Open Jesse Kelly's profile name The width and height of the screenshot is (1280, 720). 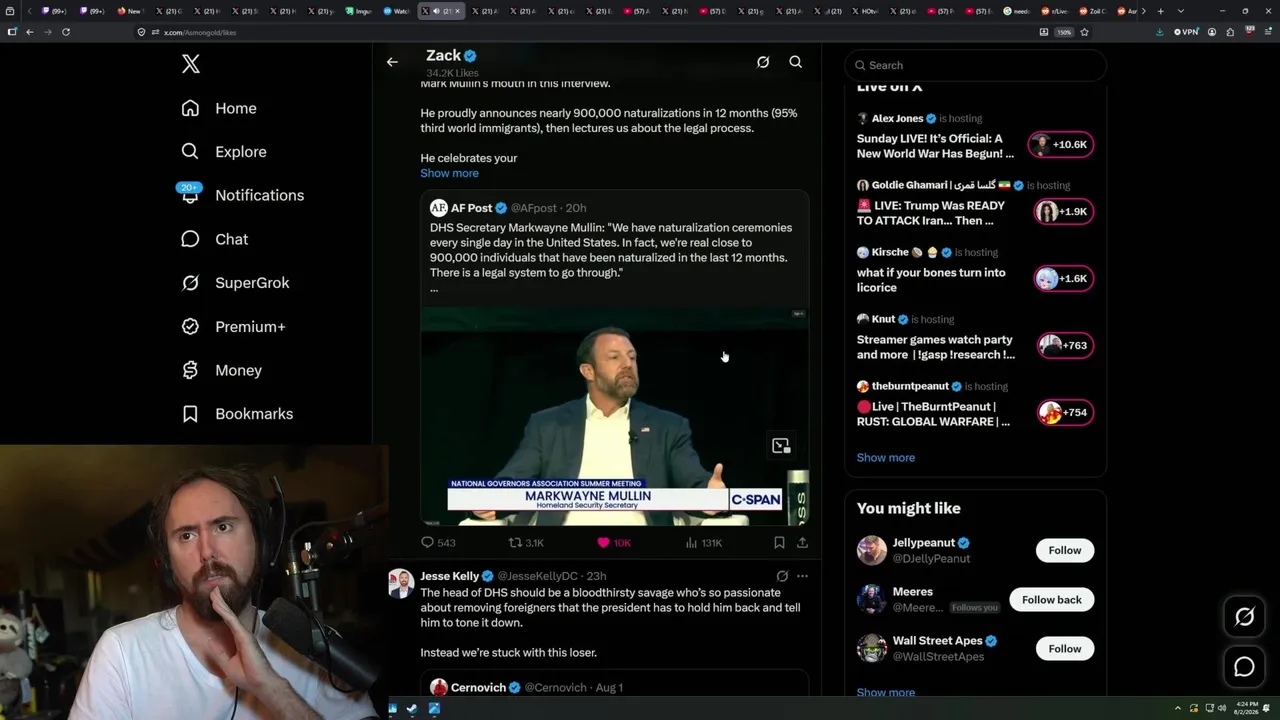pyautogui.click(x=449, y=576)
